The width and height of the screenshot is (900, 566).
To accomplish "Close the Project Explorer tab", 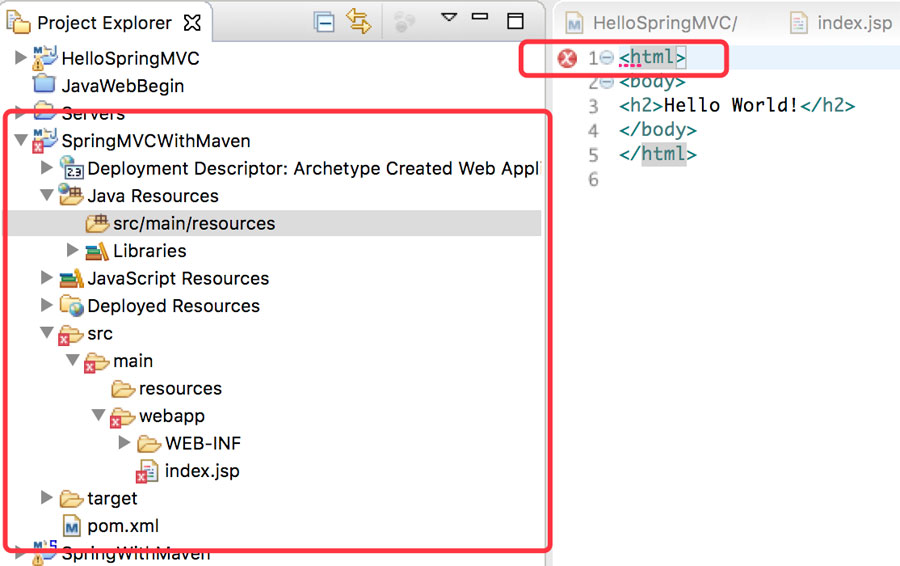I will point(193,22).
